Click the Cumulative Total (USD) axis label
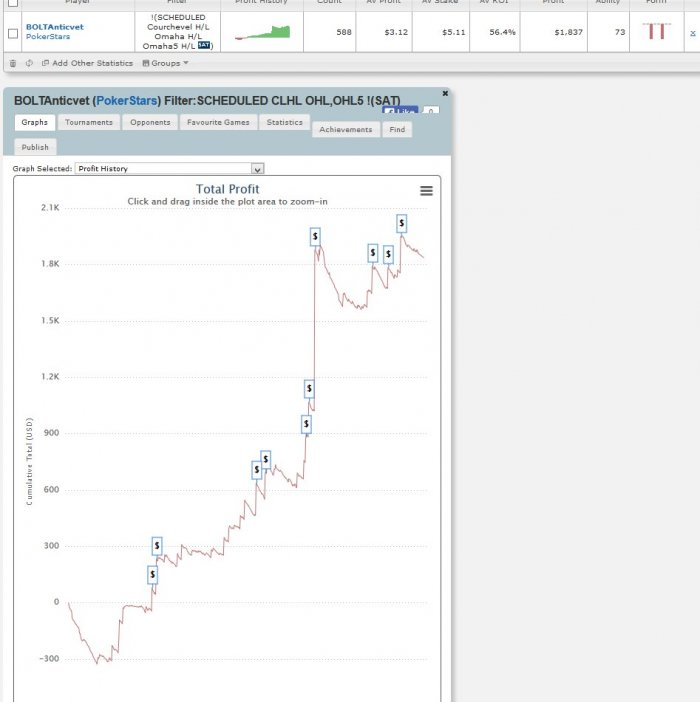 click(30, 462)
